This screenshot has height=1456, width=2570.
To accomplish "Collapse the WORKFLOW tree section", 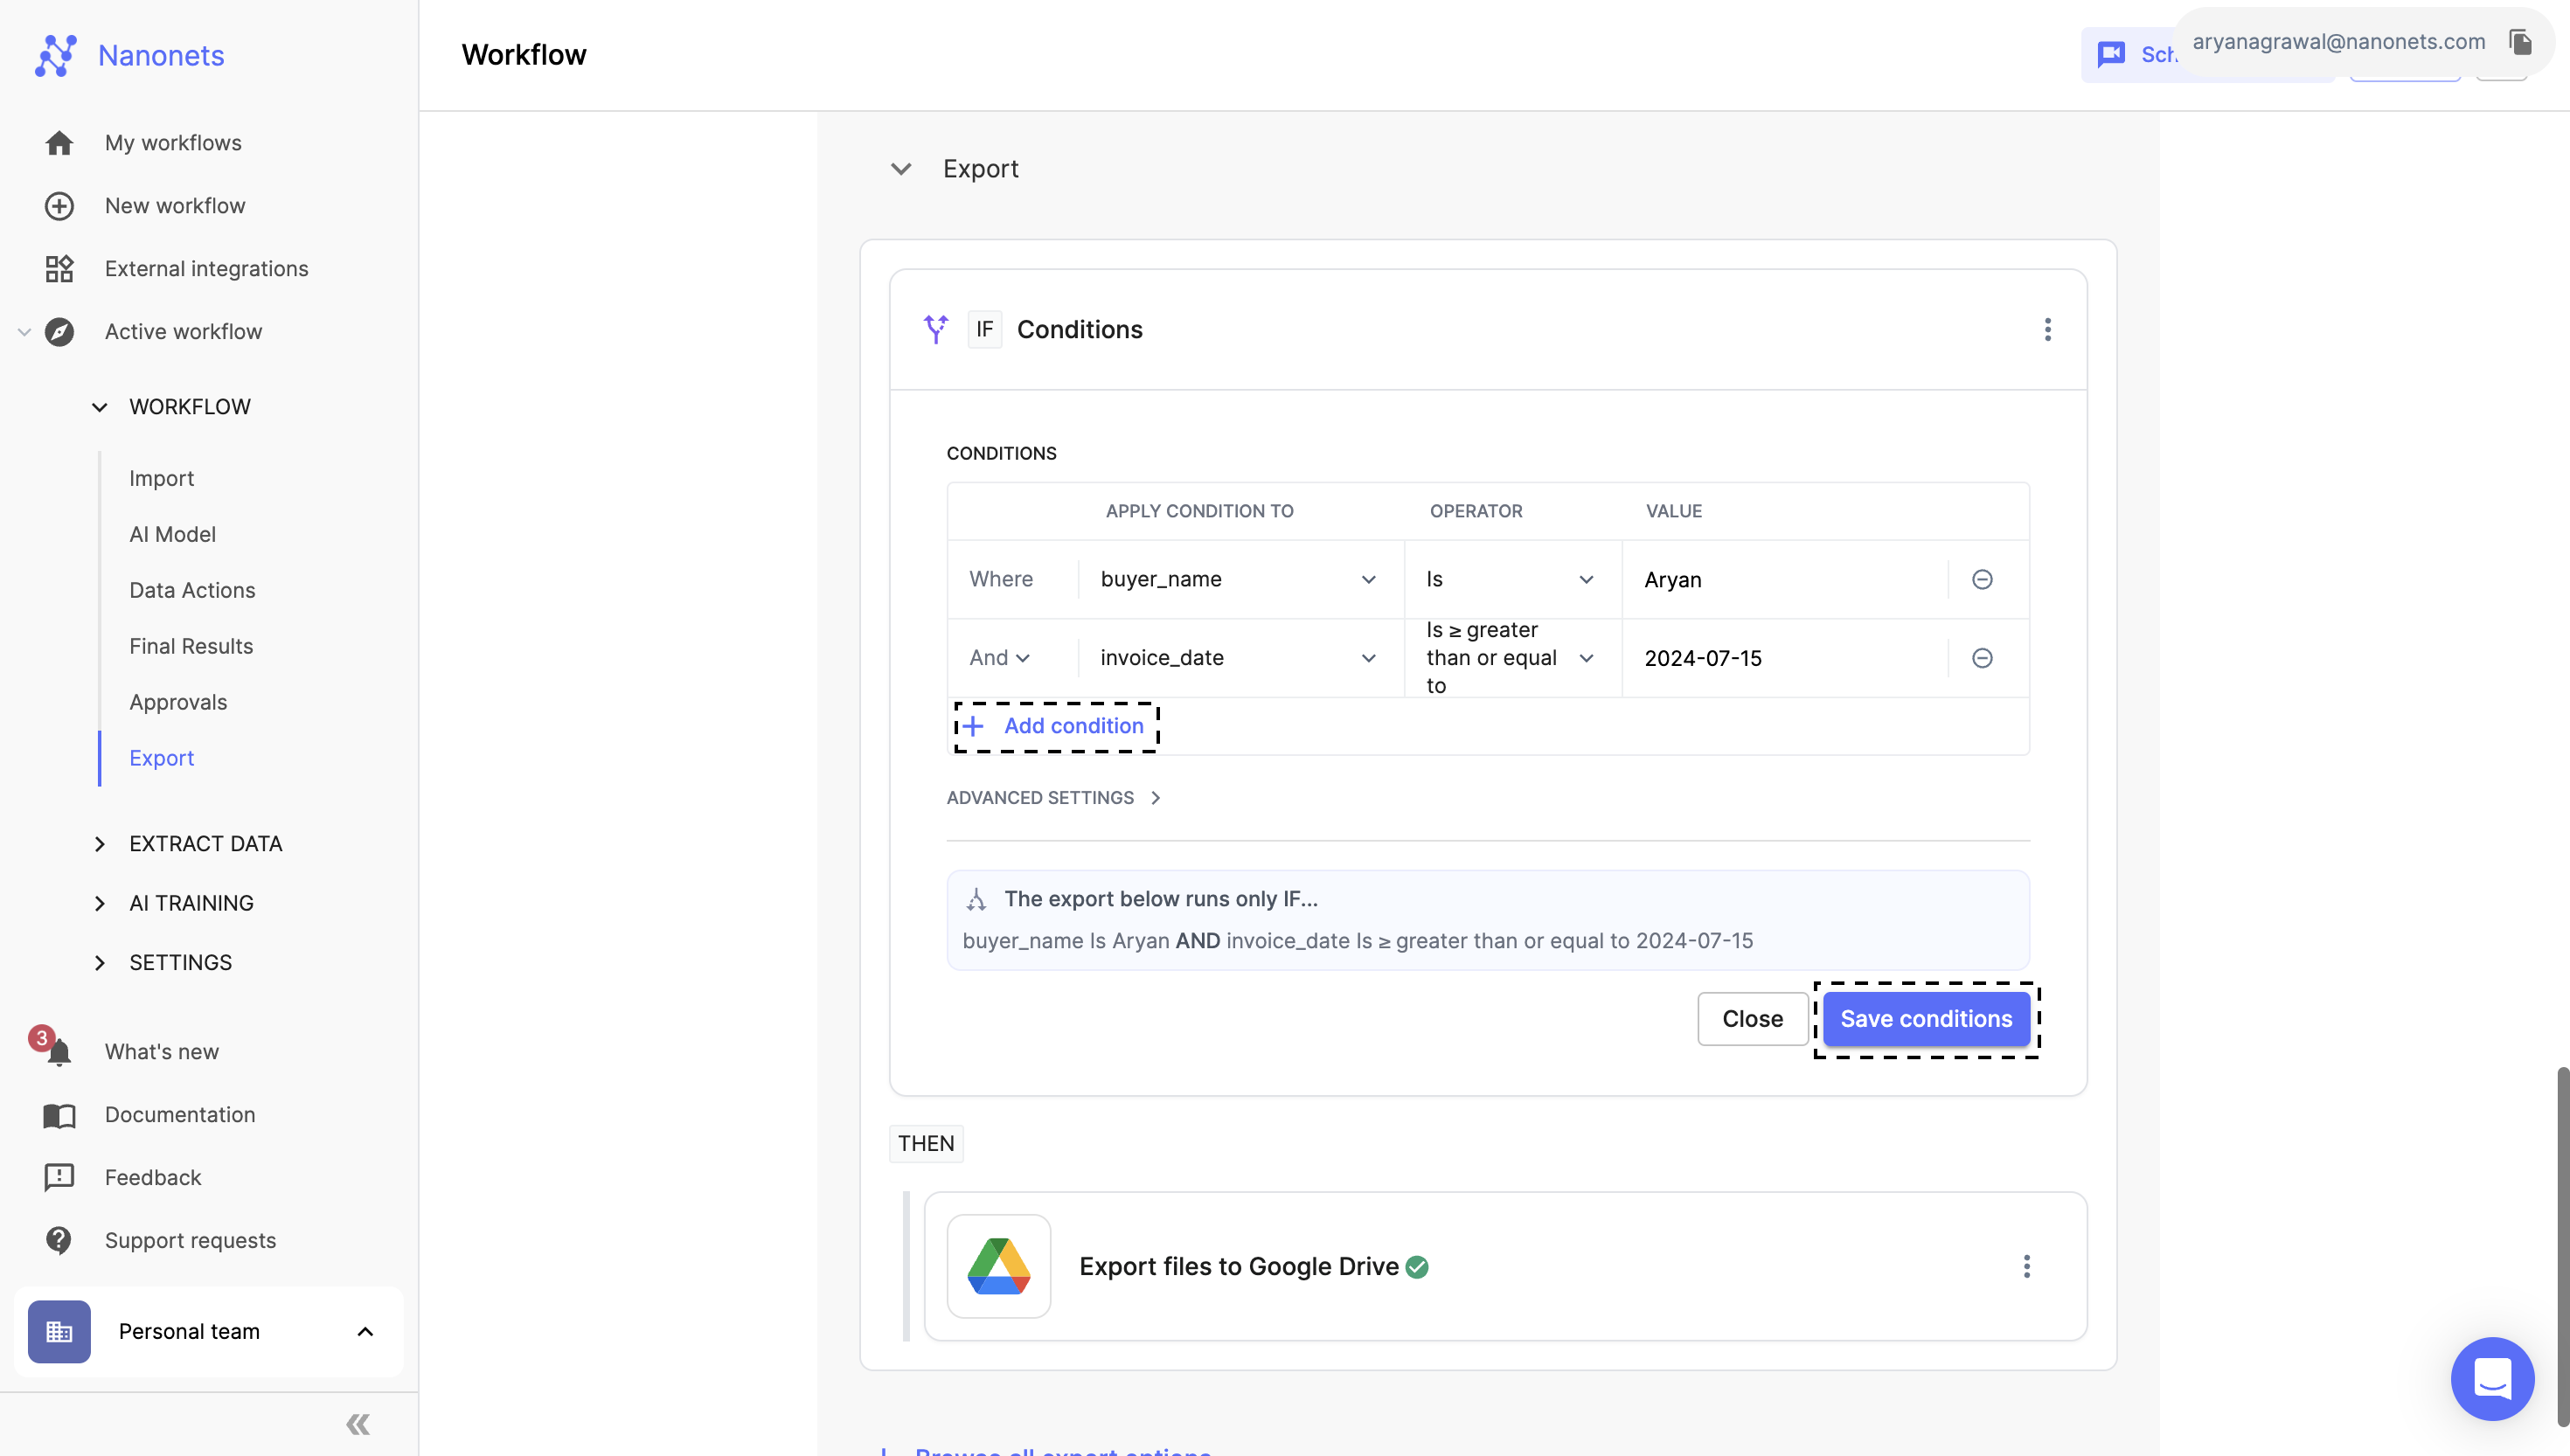I will [99, 407].
